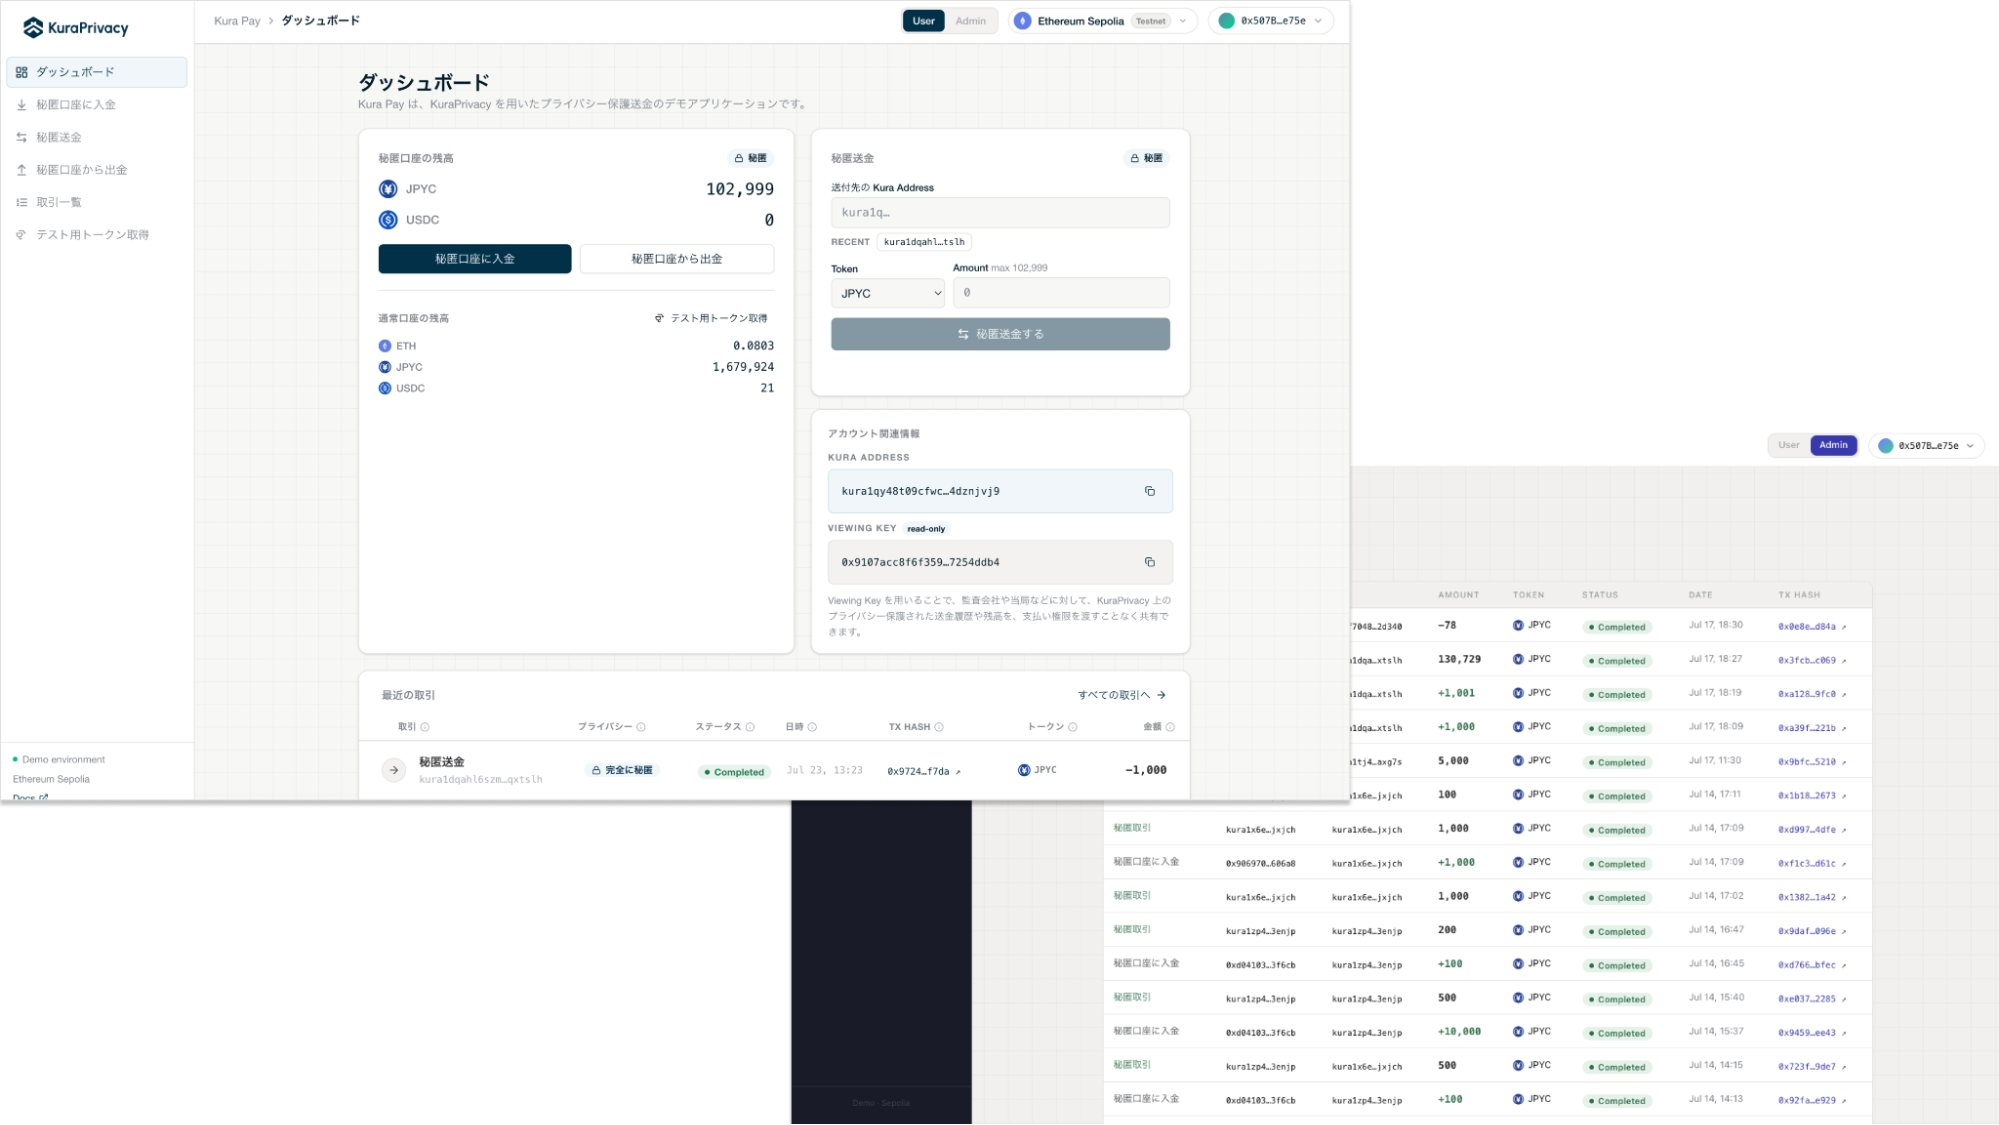Image resolution: width=1999 pixels, height=1125 pixels.
Task: Open tx hash 0xa128…9fc0 in background table
Action: [1812, 694]
